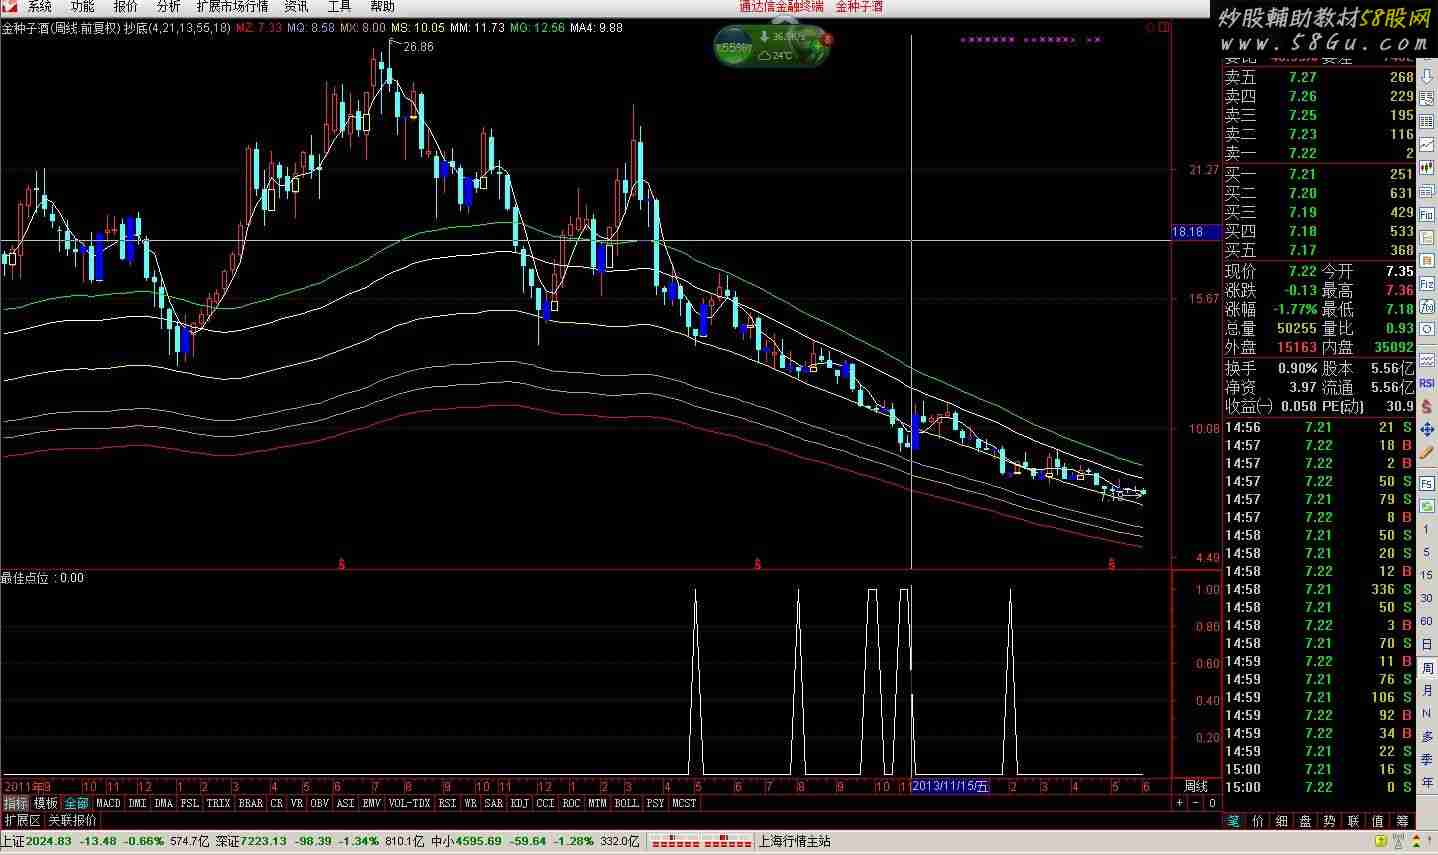Click the 深证 index value 7223.13
This screenshot has width=1438, height=855.
coord(263,841)
